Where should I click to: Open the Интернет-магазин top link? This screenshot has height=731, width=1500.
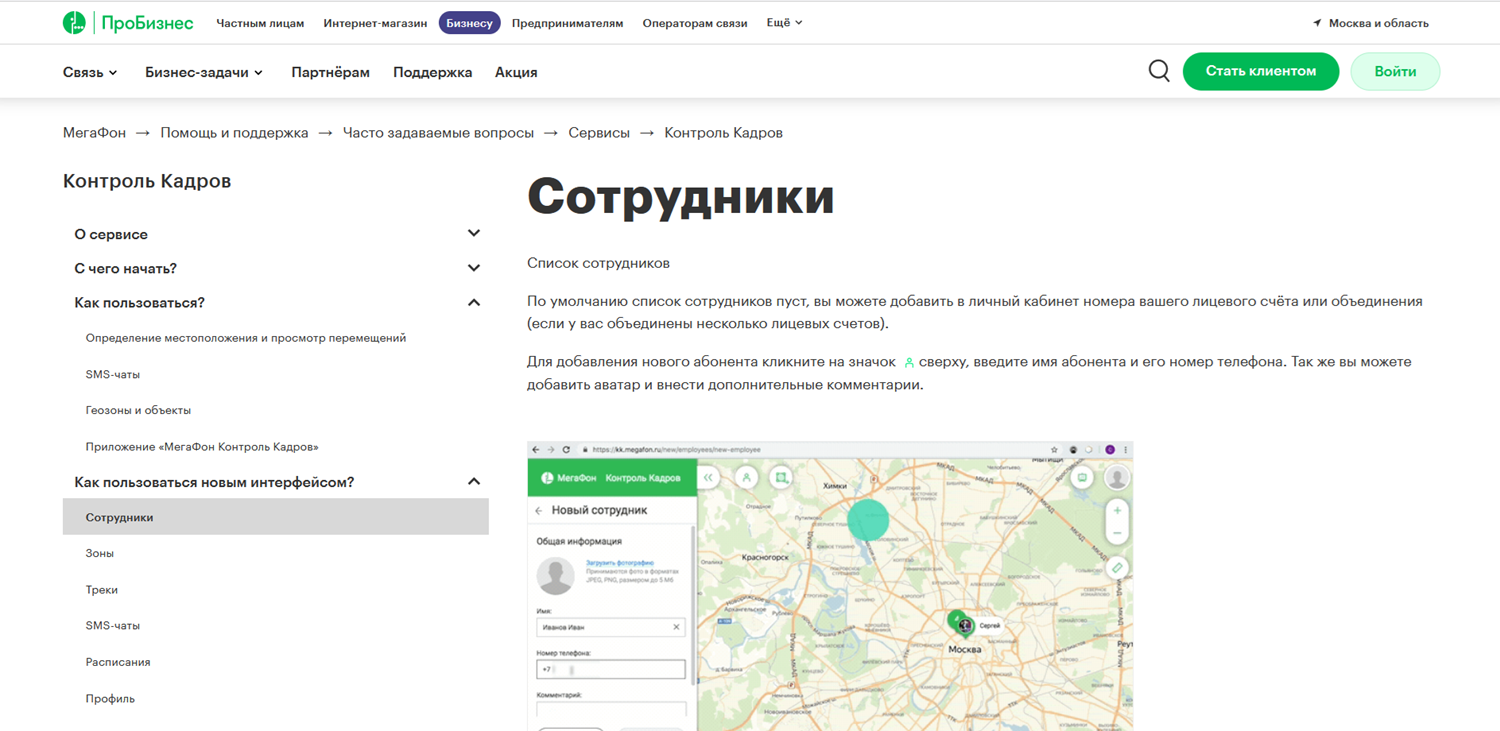click(x=375, y=23)
